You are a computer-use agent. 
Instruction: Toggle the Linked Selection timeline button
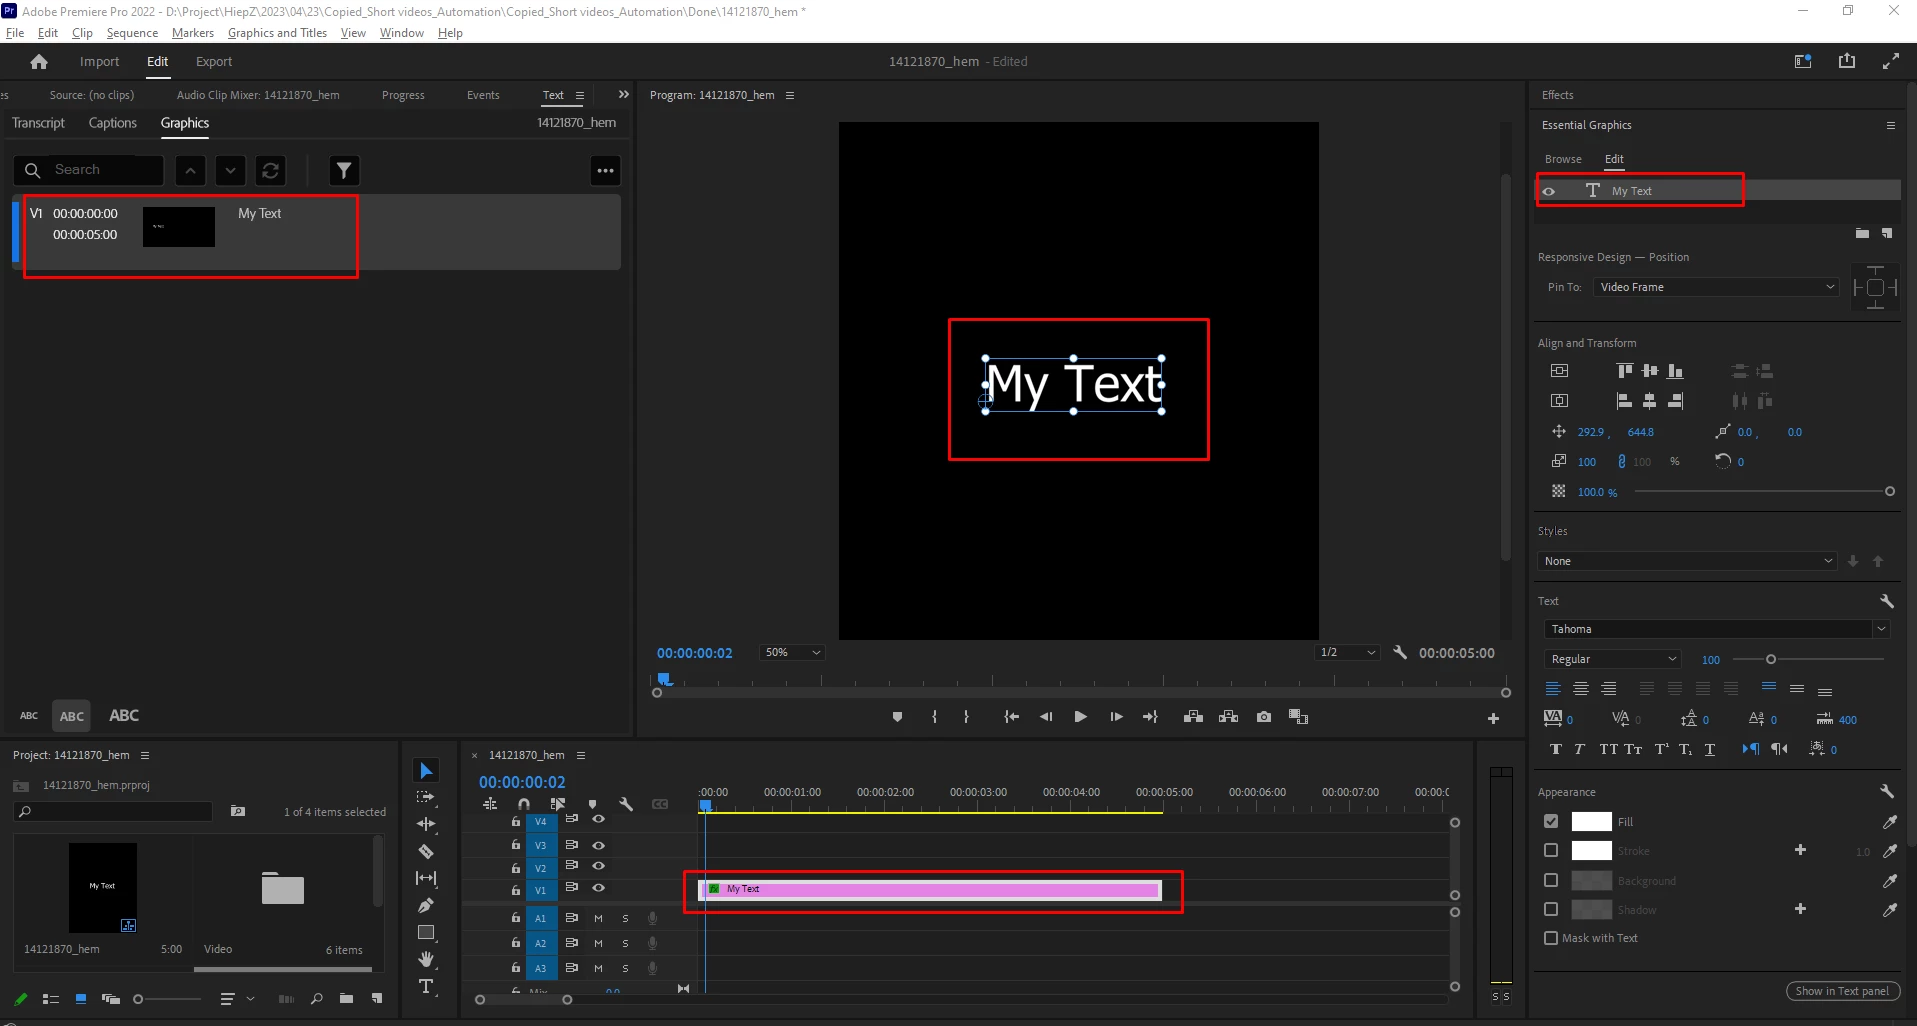pos(558,804)
